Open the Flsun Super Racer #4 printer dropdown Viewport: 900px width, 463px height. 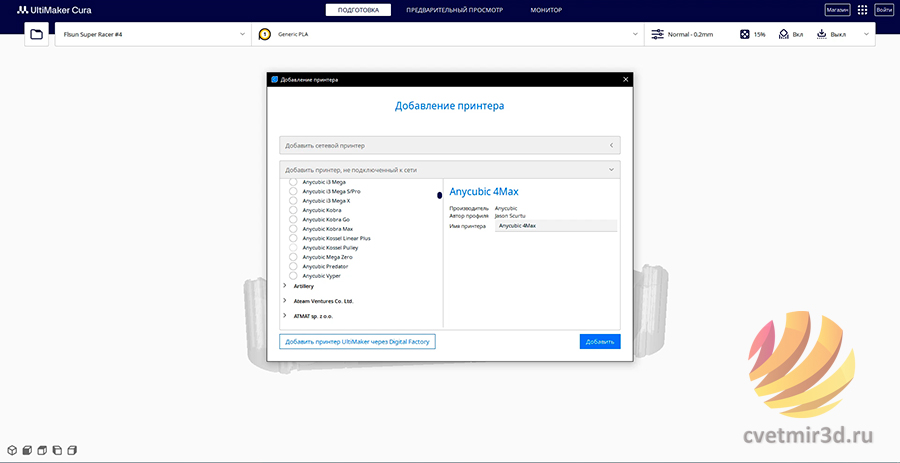[x=153, y=34]
